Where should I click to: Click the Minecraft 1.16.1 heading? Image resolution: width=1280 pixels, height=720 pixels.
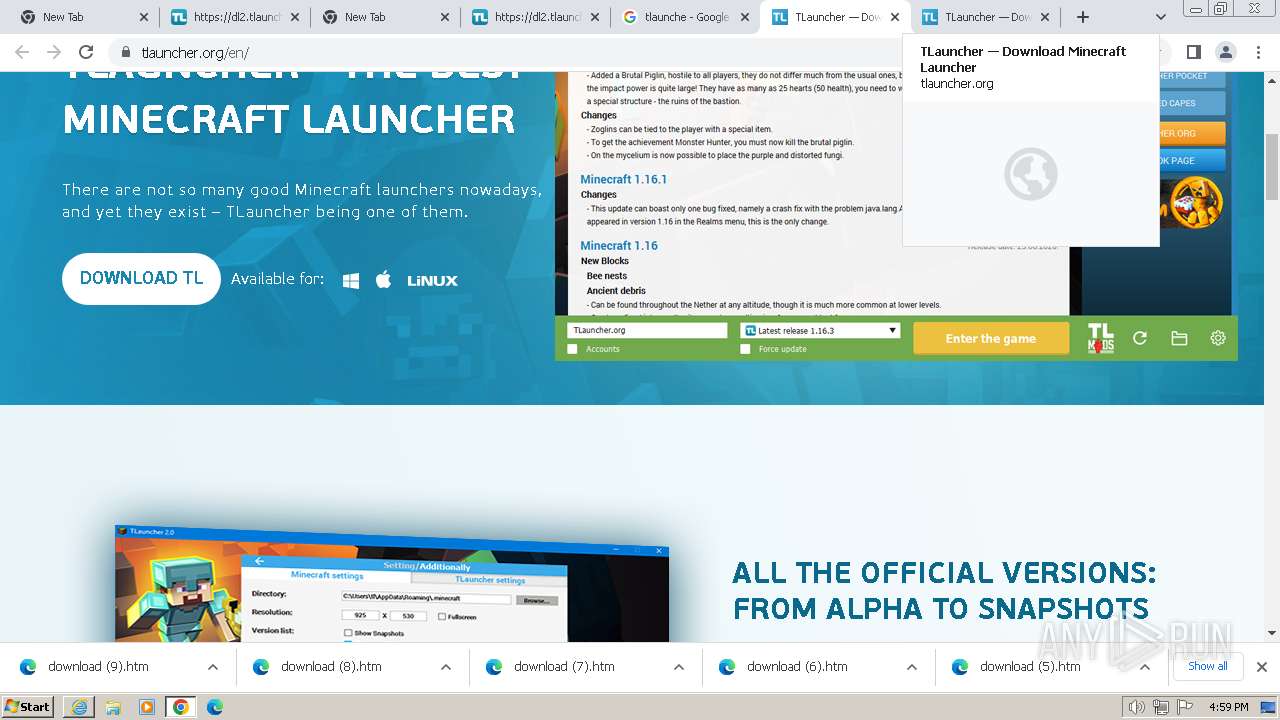[x=623, y=179]
